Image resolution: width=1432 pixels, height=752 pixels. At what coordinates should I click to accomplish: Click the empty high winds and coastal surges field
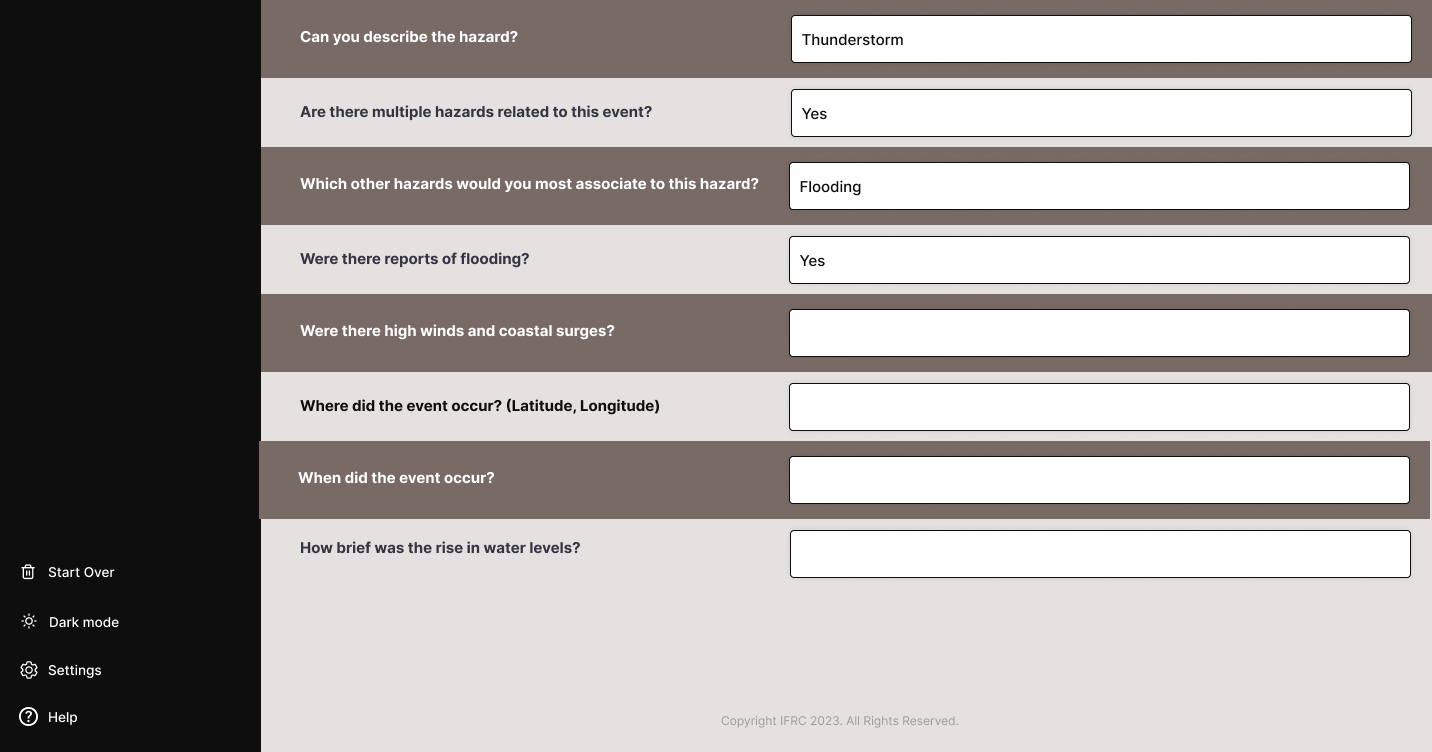pos(1099,332)
